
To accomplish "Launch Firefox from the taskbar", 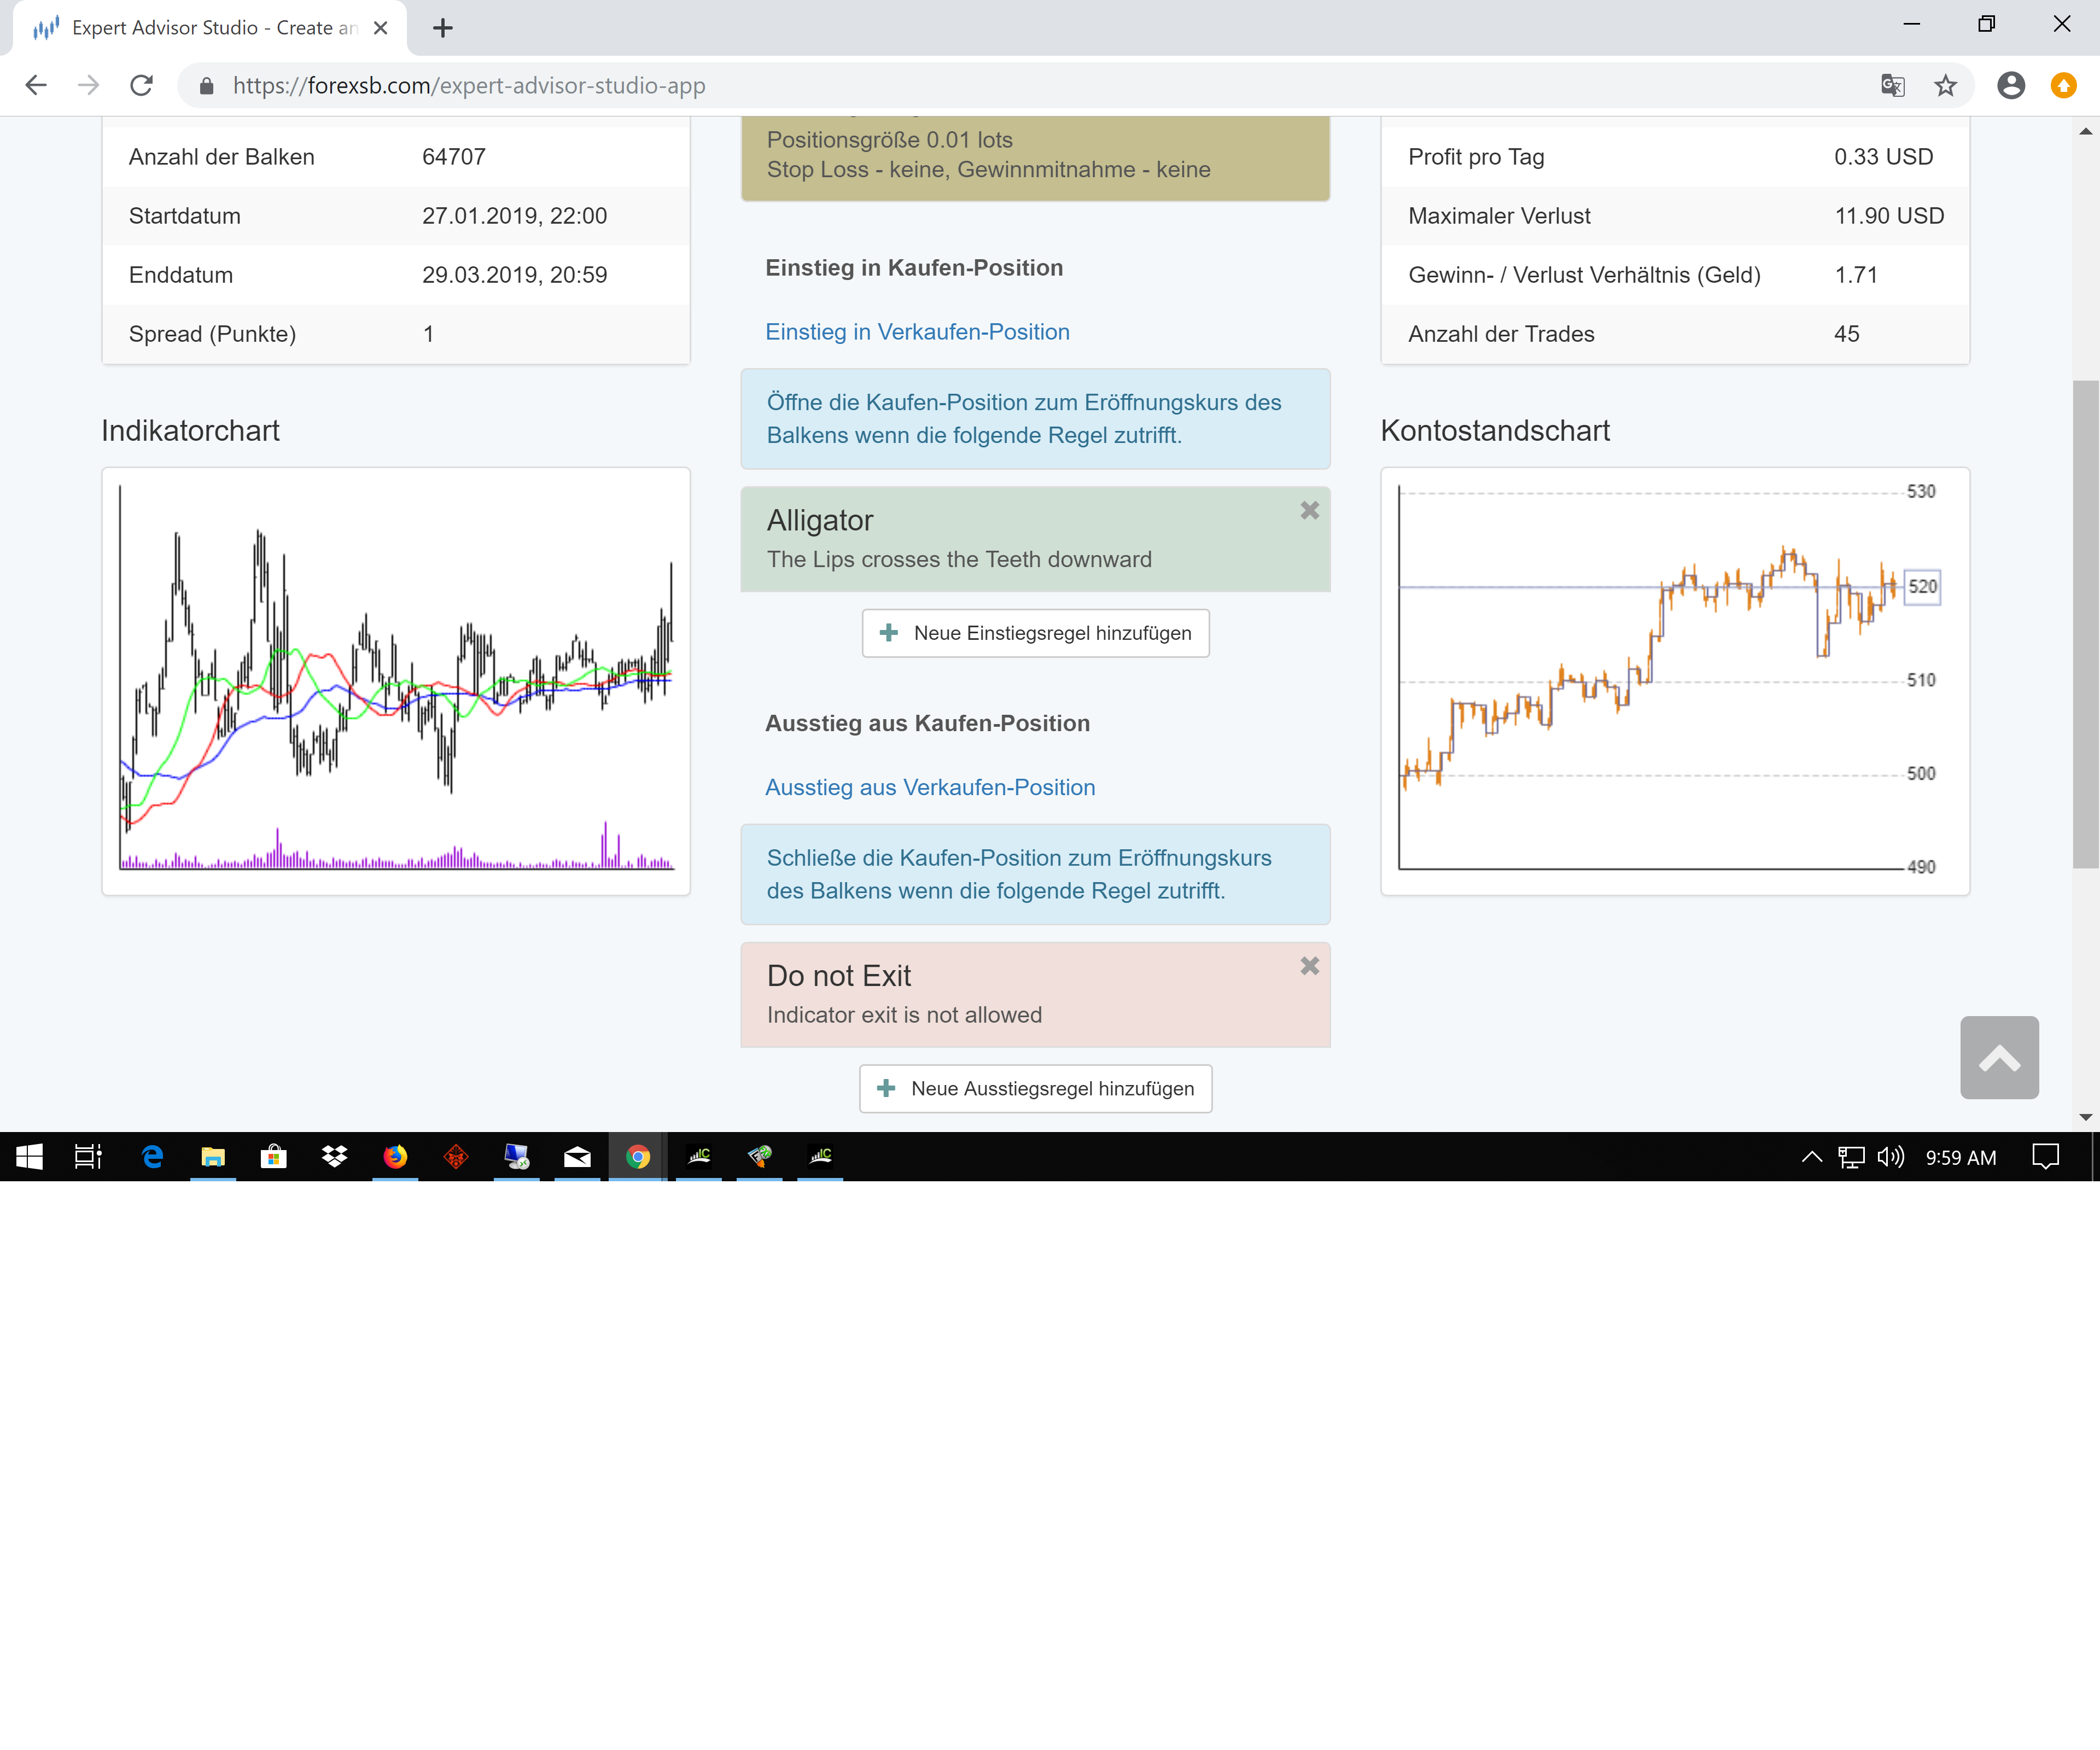I will [395, 1157].
